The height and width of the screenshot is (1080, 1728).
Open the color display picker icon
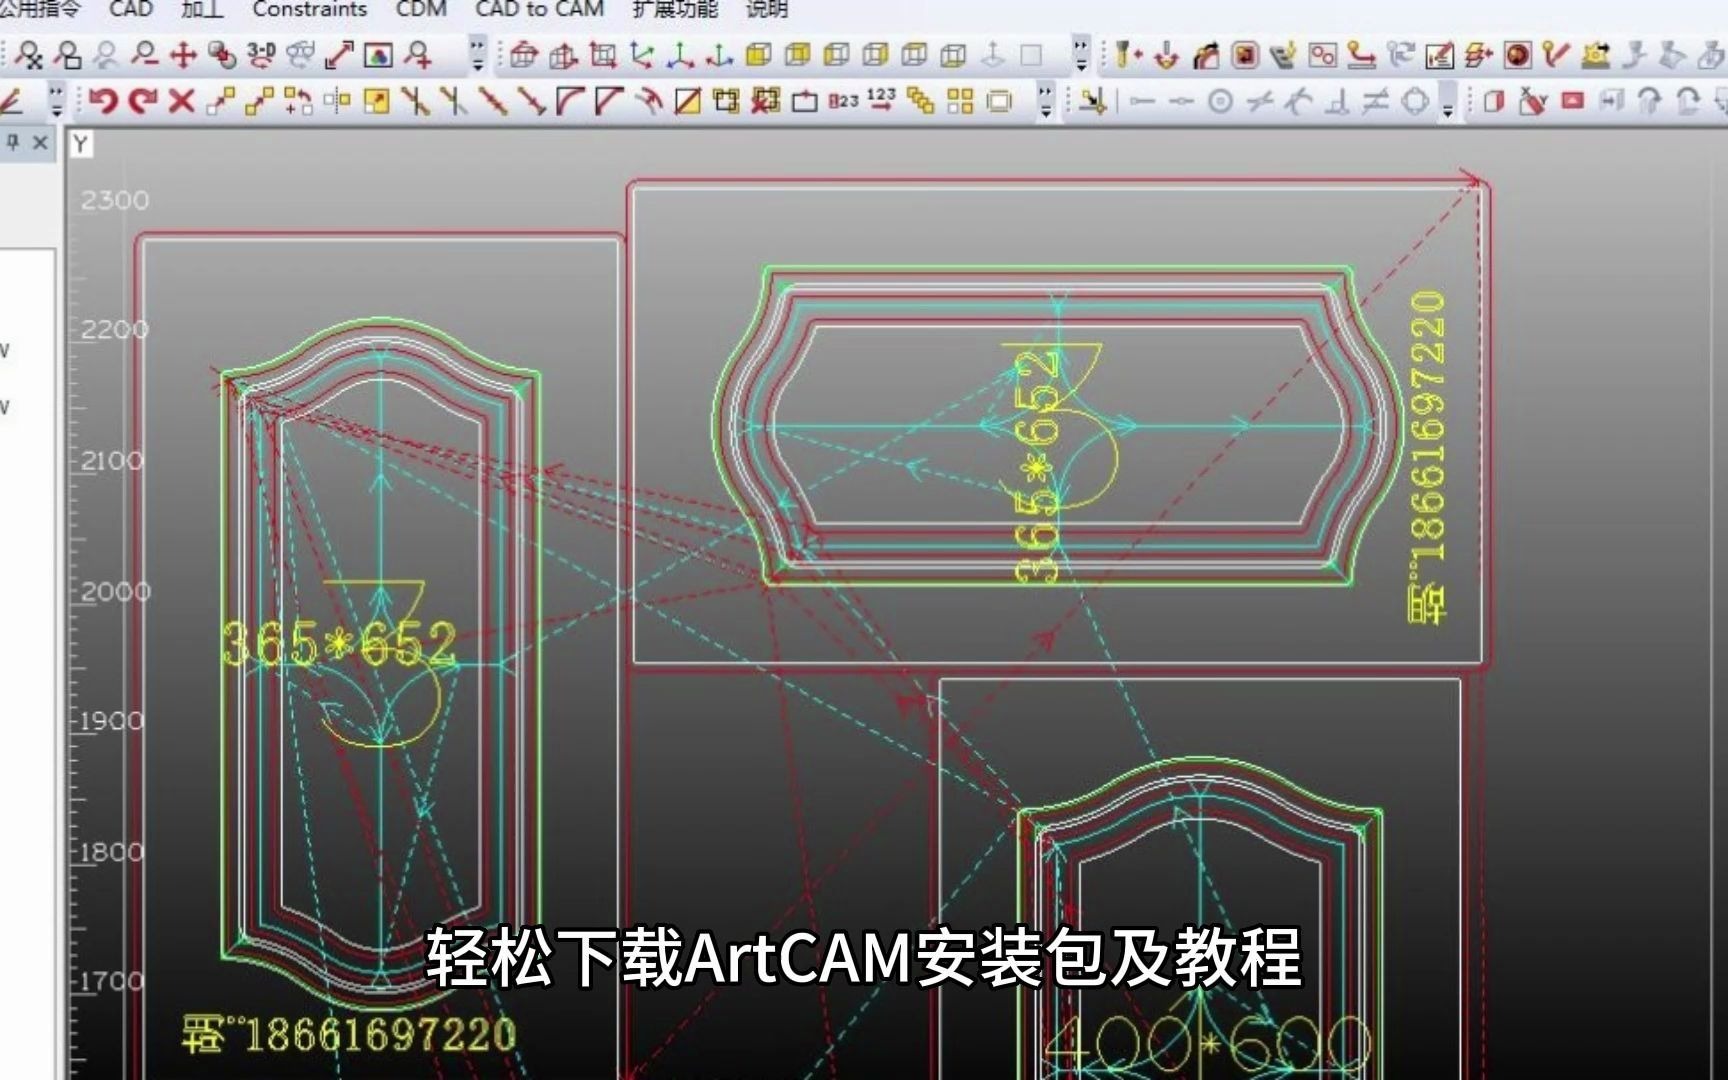click(x=378, y=55)
